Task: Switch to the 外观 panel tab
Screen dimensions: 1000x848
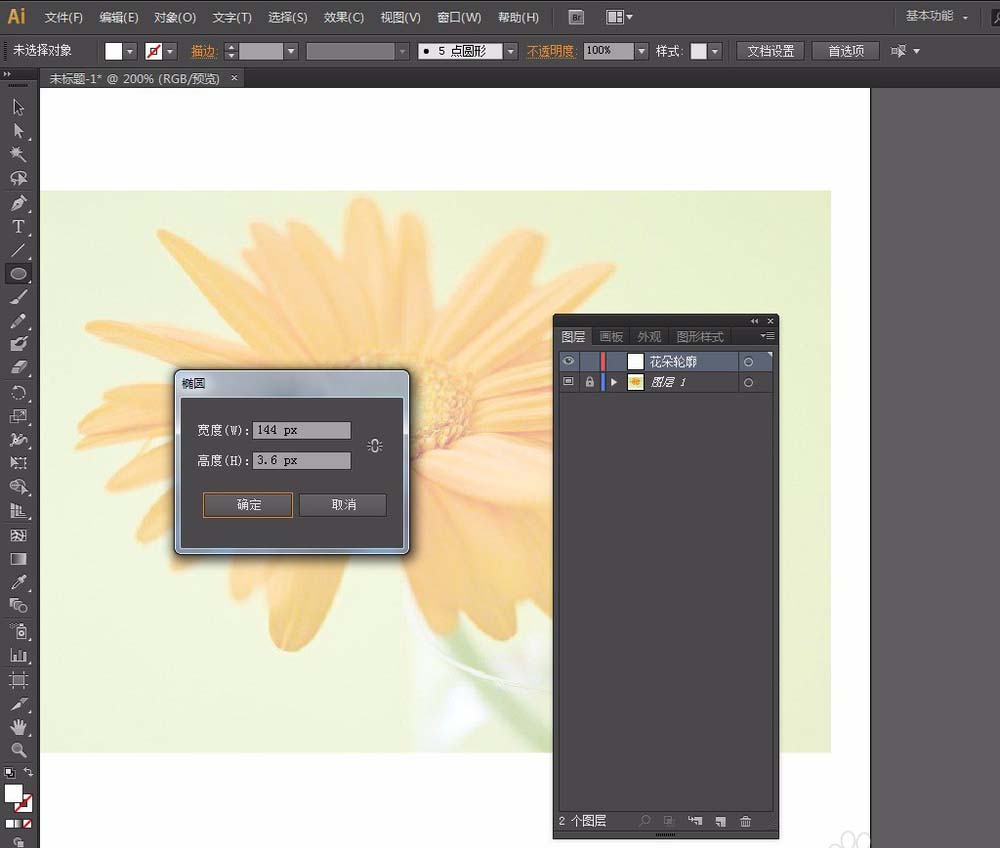Action: [x=649, y=337]
